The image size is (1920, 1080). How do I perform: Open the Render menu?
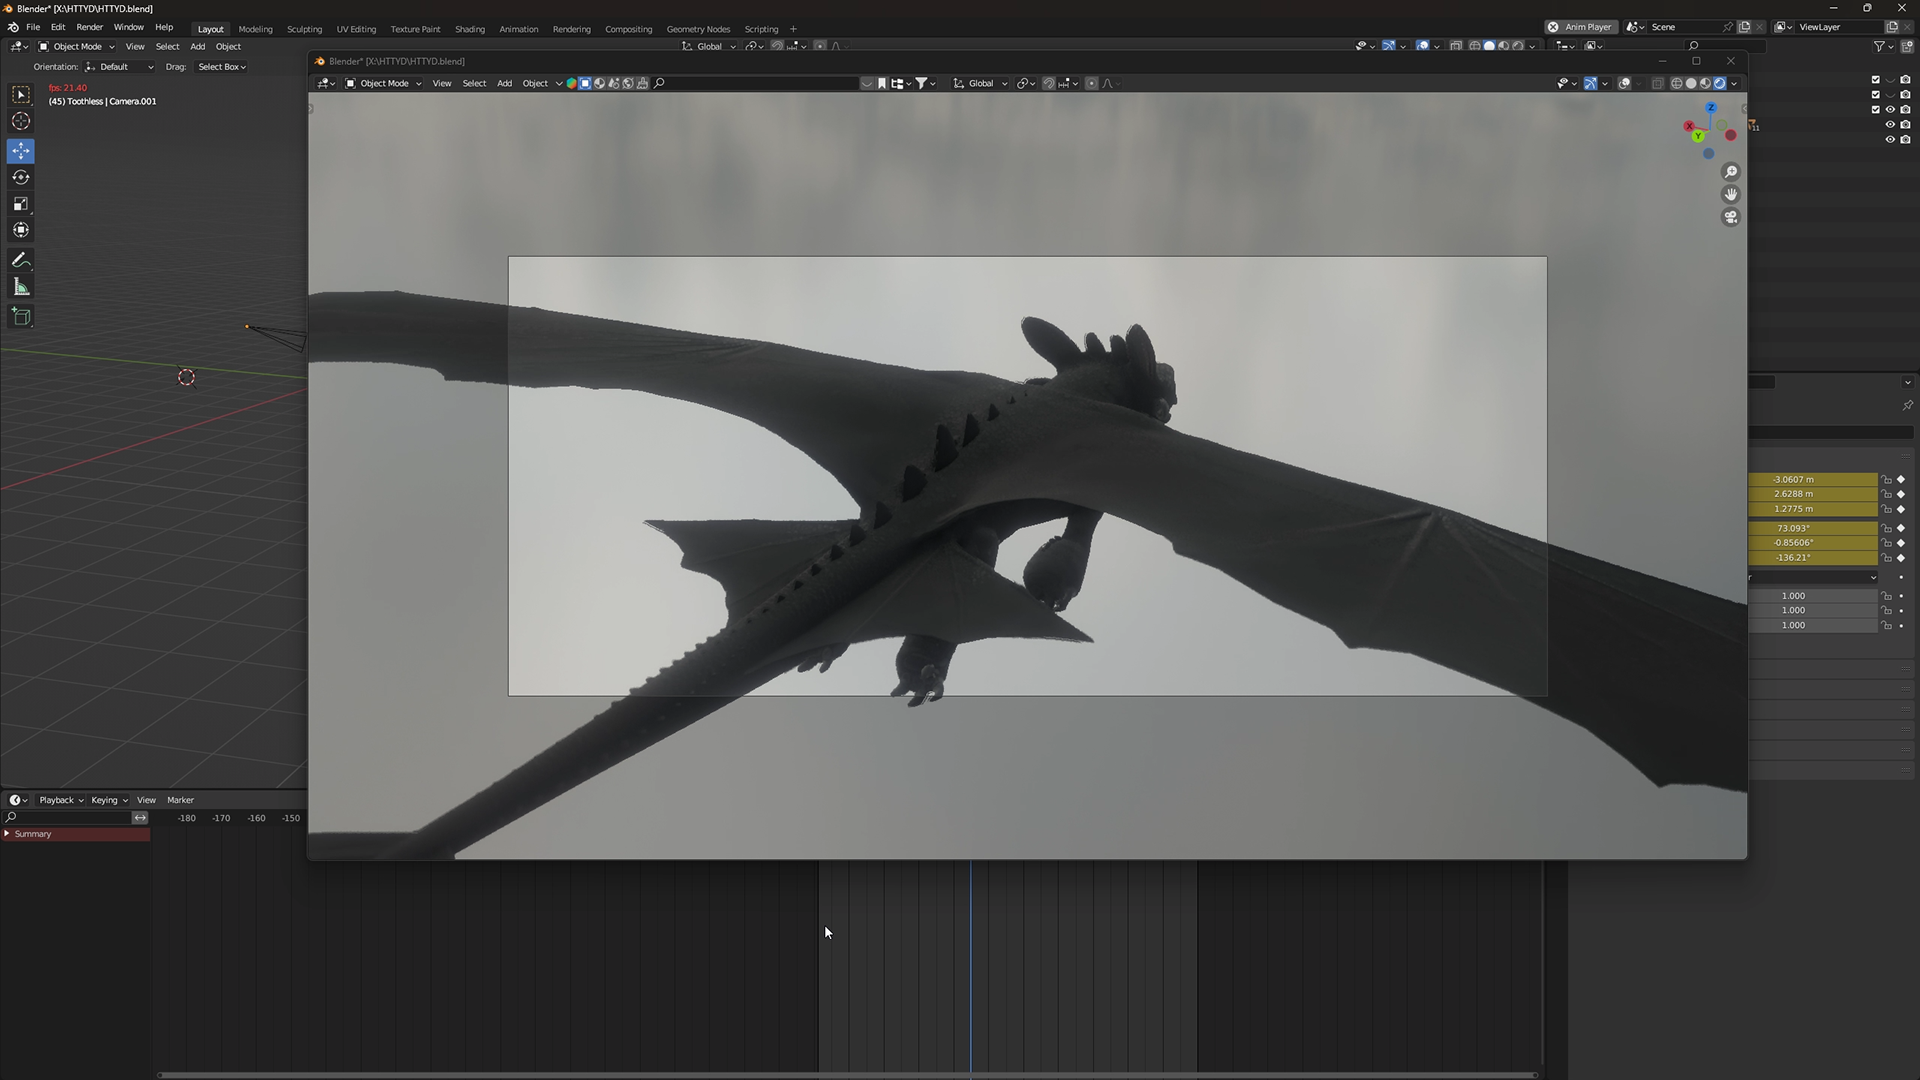(x=90, y=28)
